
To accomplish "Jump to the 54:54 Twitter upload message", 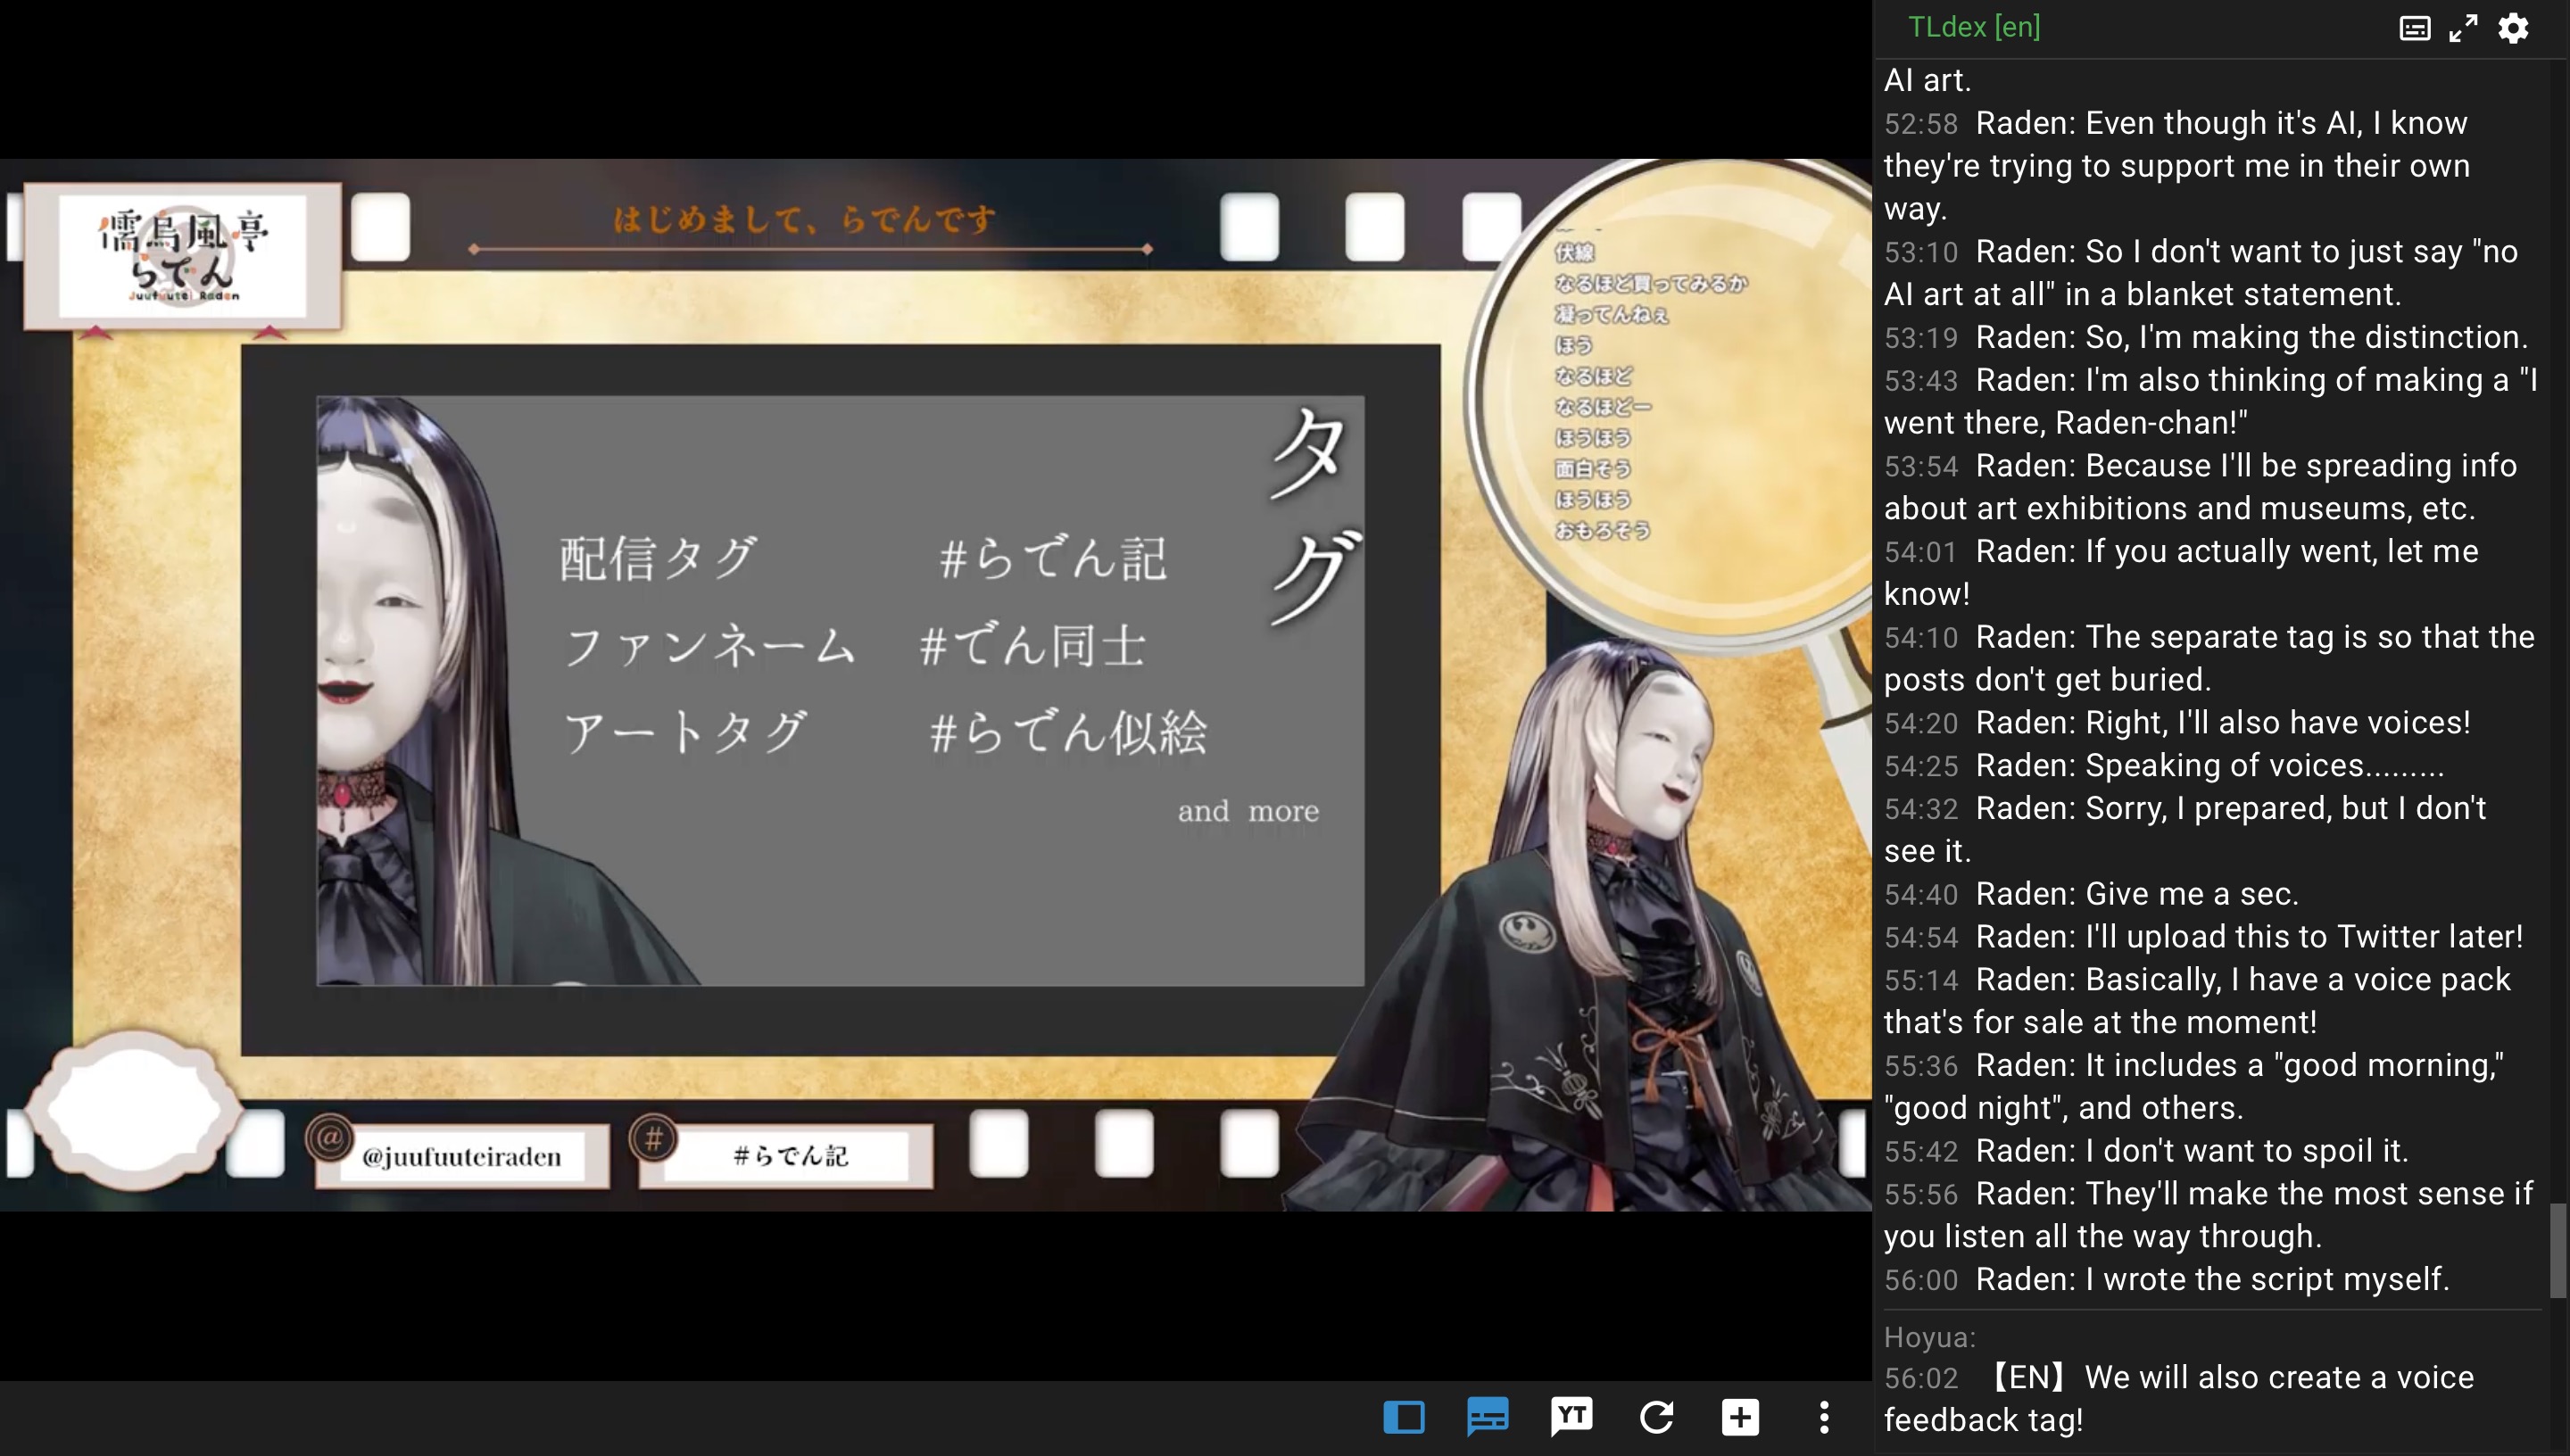I will coord(1920,937).
